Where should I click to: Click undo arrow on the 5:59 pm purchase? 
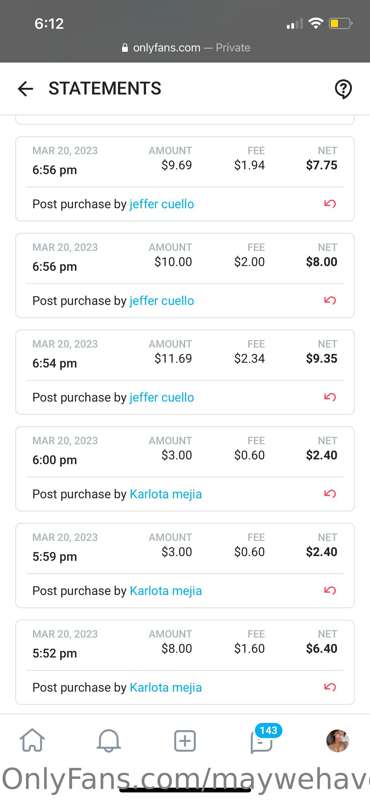(x=330, y=590)
